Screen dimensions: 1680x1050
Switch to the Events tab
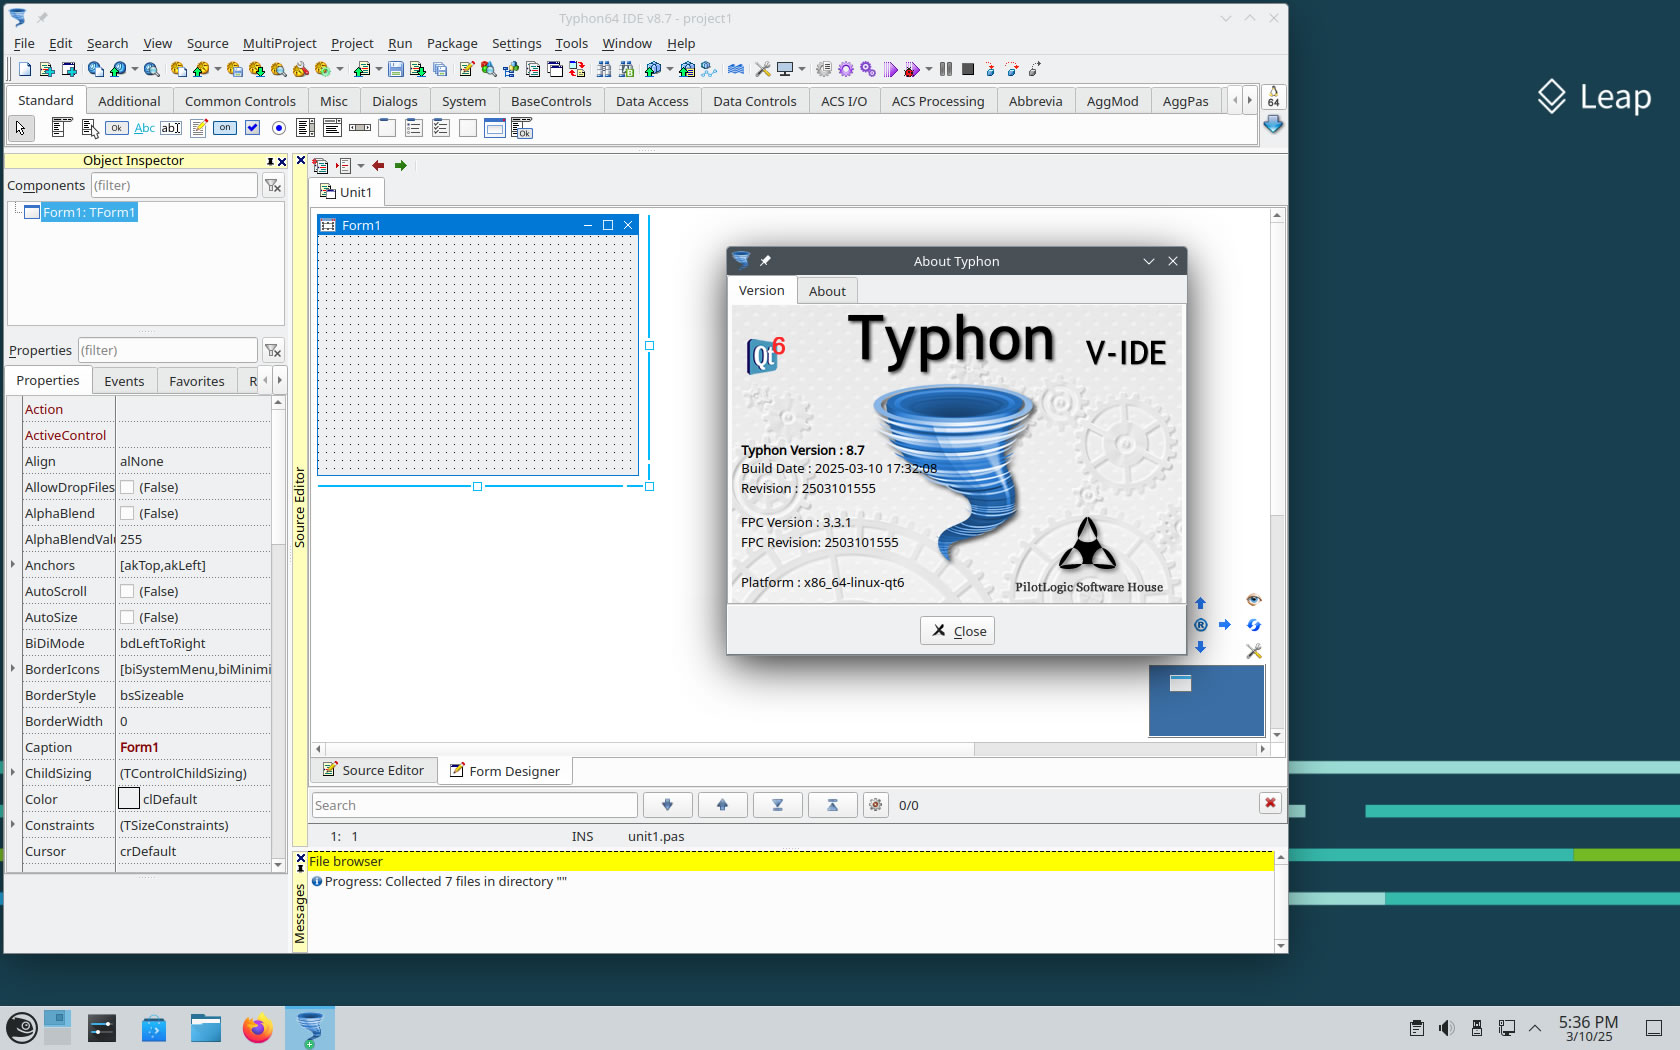(124, 381)
